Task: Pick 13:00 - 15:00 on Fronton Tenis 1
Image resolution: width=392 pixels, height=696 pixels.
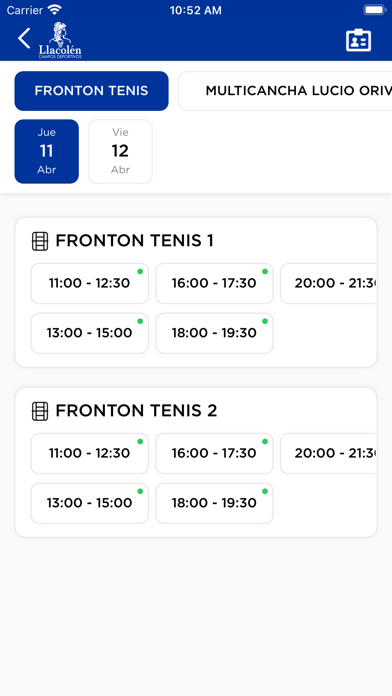Action: (89, 333)
